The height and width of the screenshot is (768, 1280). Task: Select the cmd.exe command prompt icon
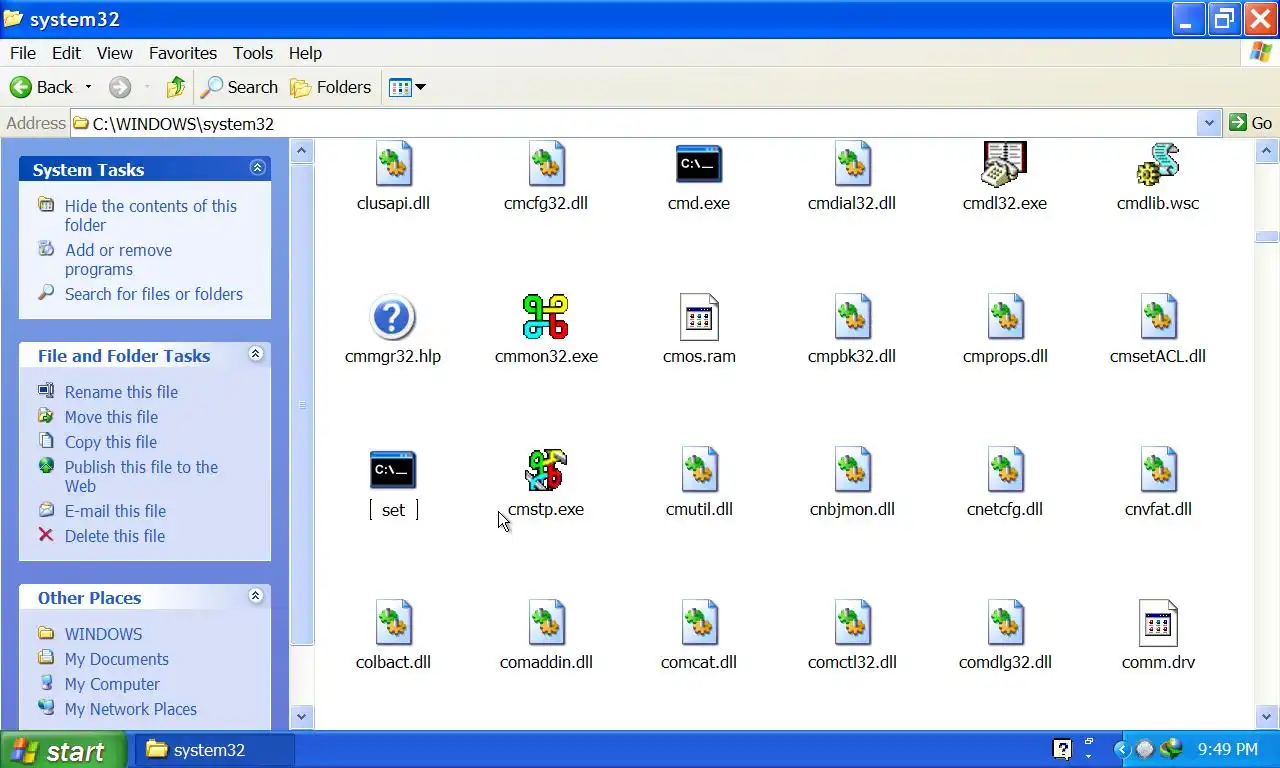[699, 165]
